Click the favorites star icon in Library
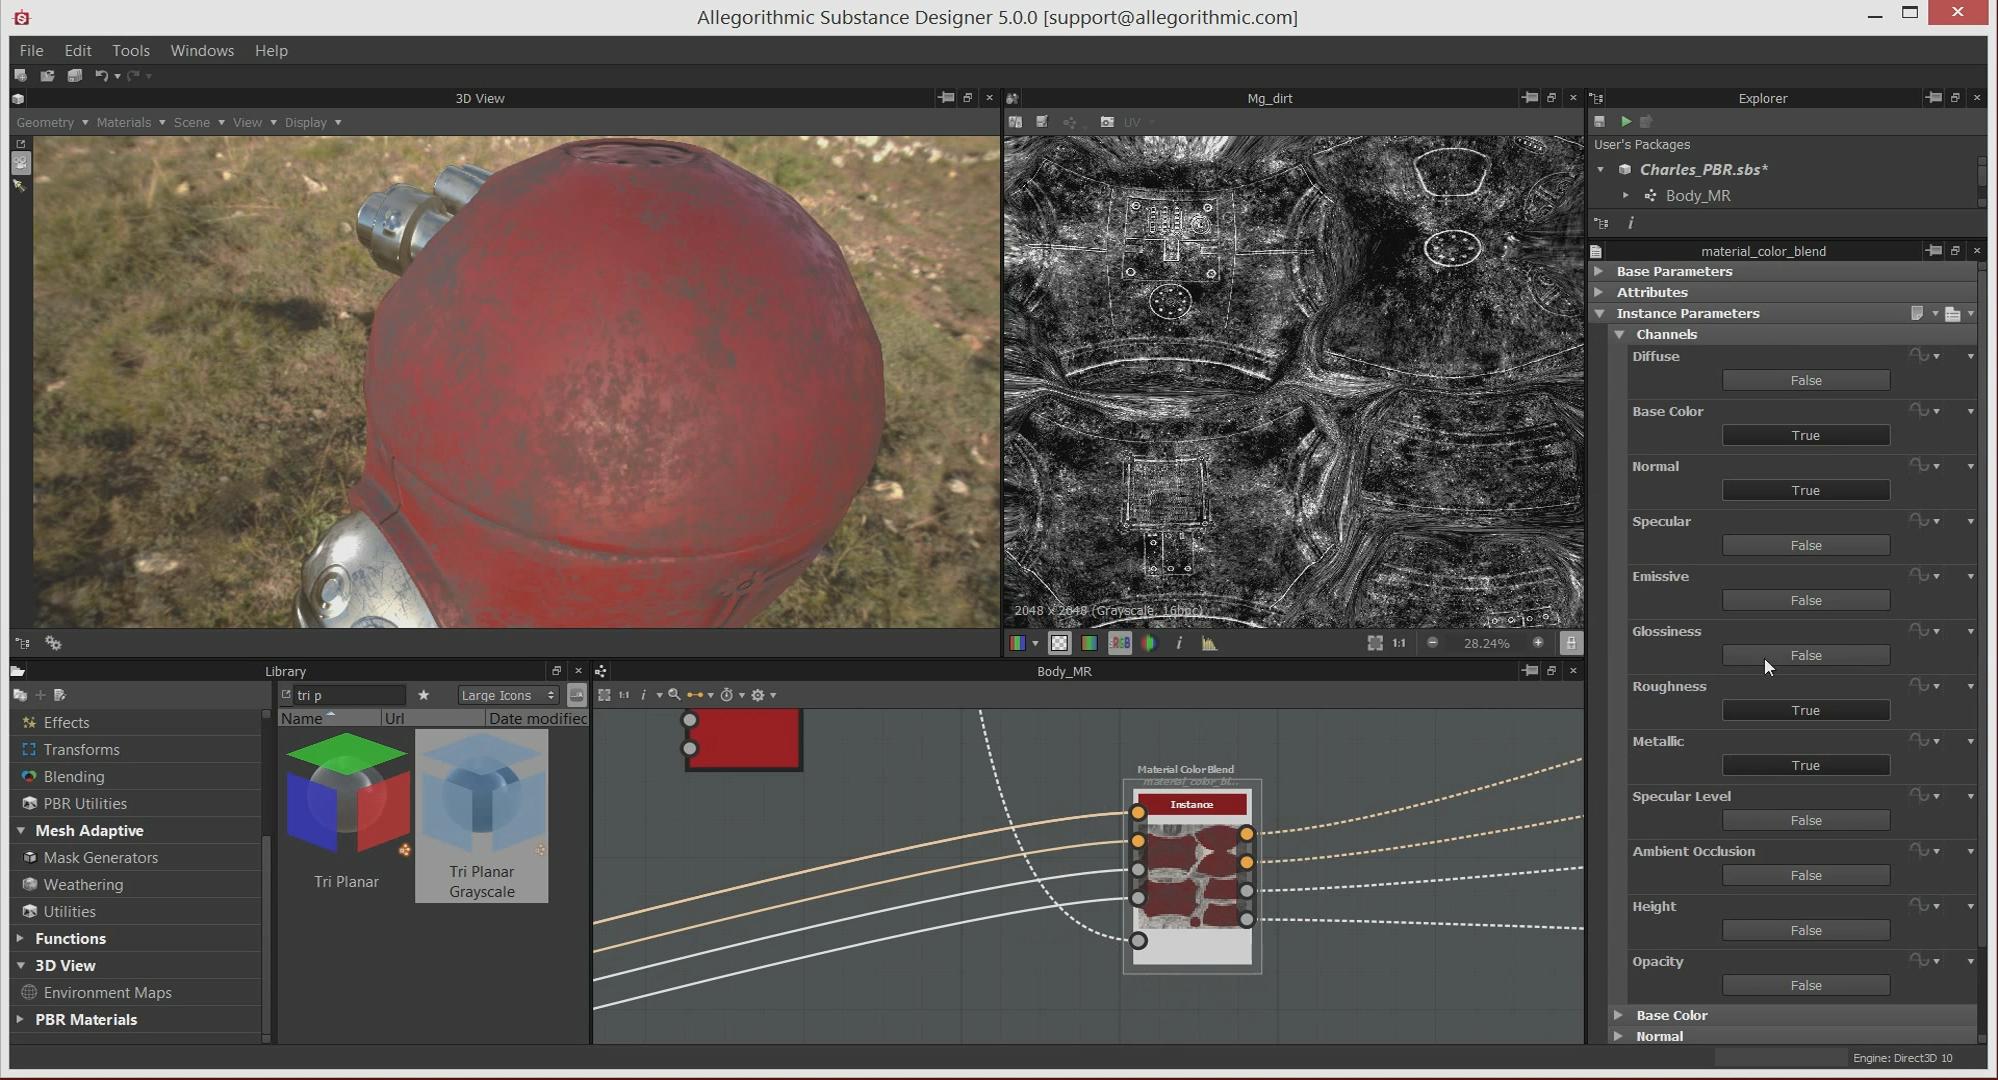 [423, 695]
